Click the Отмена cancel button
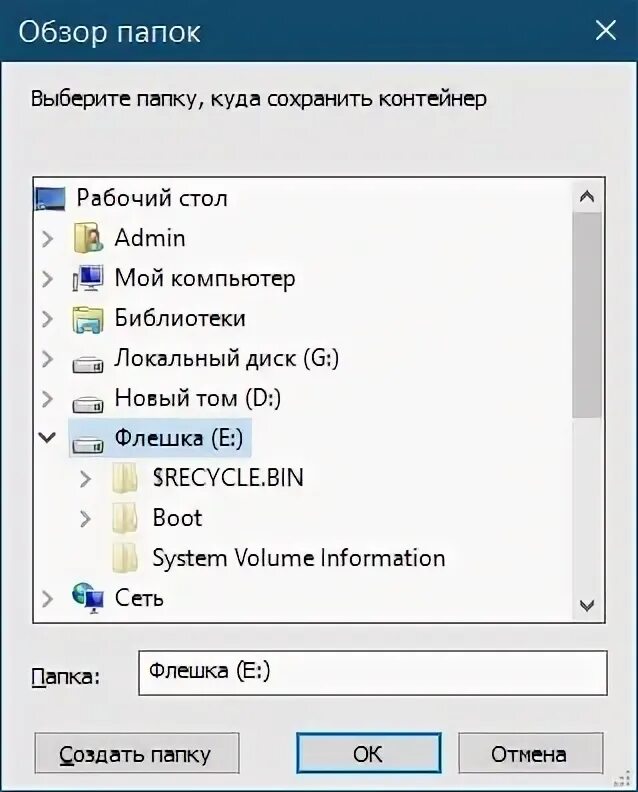This screenshot has width=638, height=792. point(530,754)
